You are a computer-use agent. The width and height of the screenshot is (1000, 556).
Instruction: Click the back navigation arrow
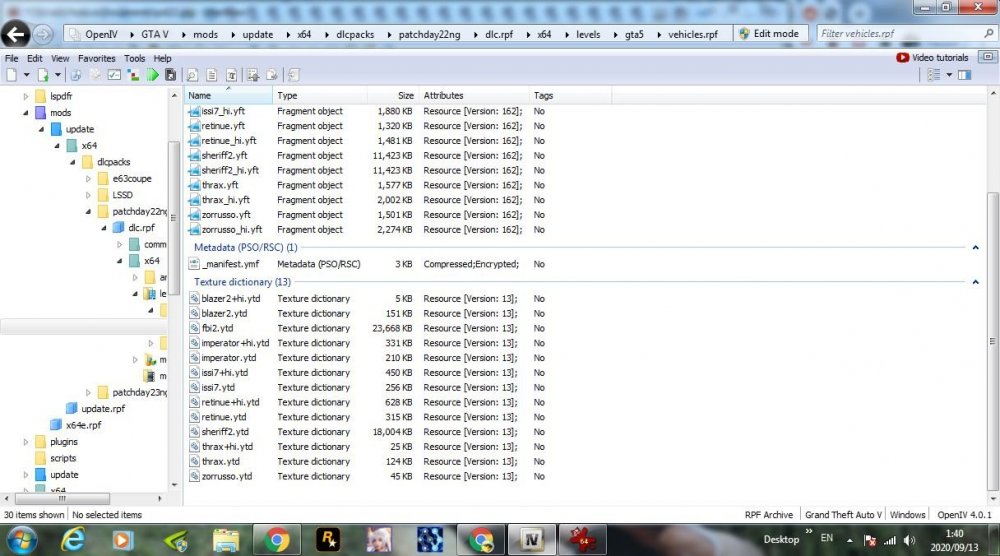(15, 34)
